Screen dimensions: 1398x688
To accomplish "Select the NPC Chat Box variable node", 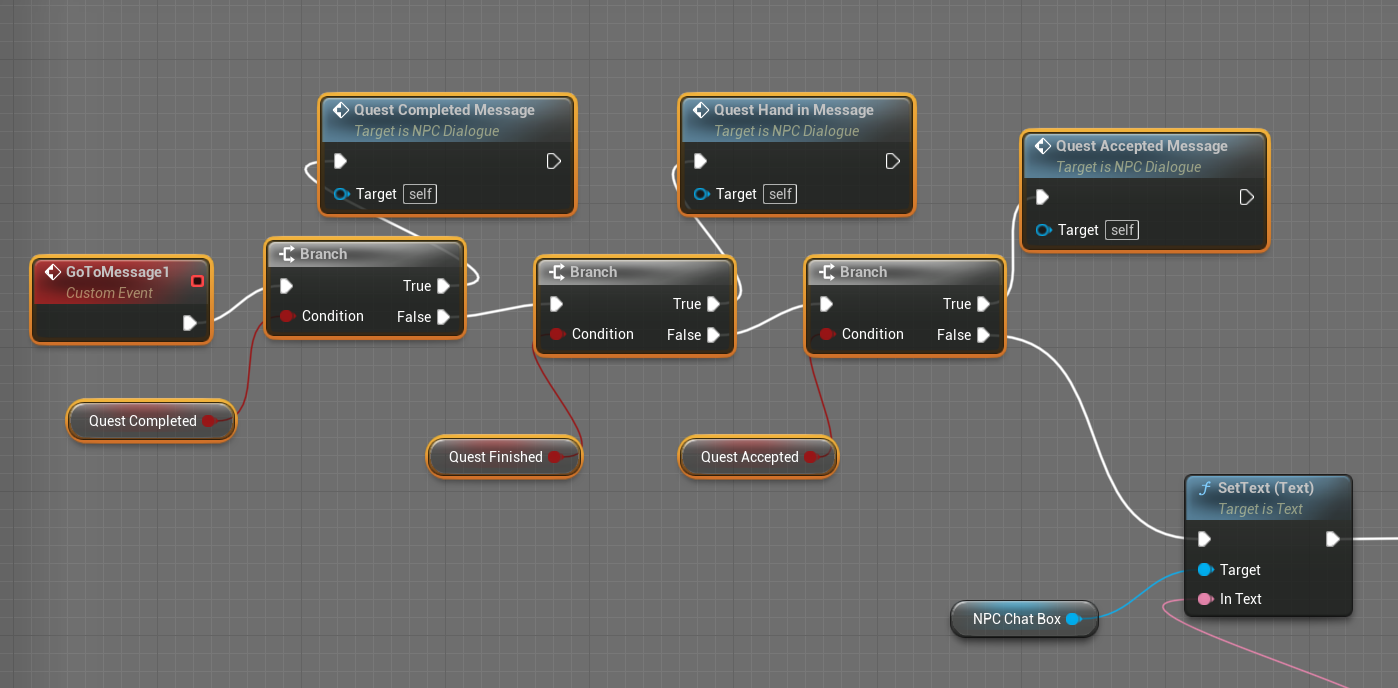I will tap(1024, 619).
